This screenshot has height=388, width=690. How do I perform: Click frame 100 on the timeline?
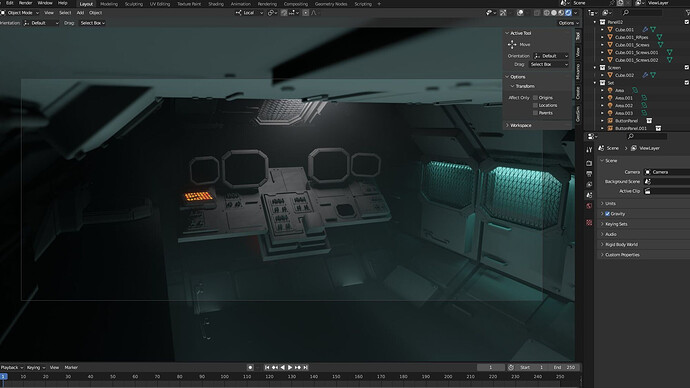pyautogui.click(x=224, y=377)
